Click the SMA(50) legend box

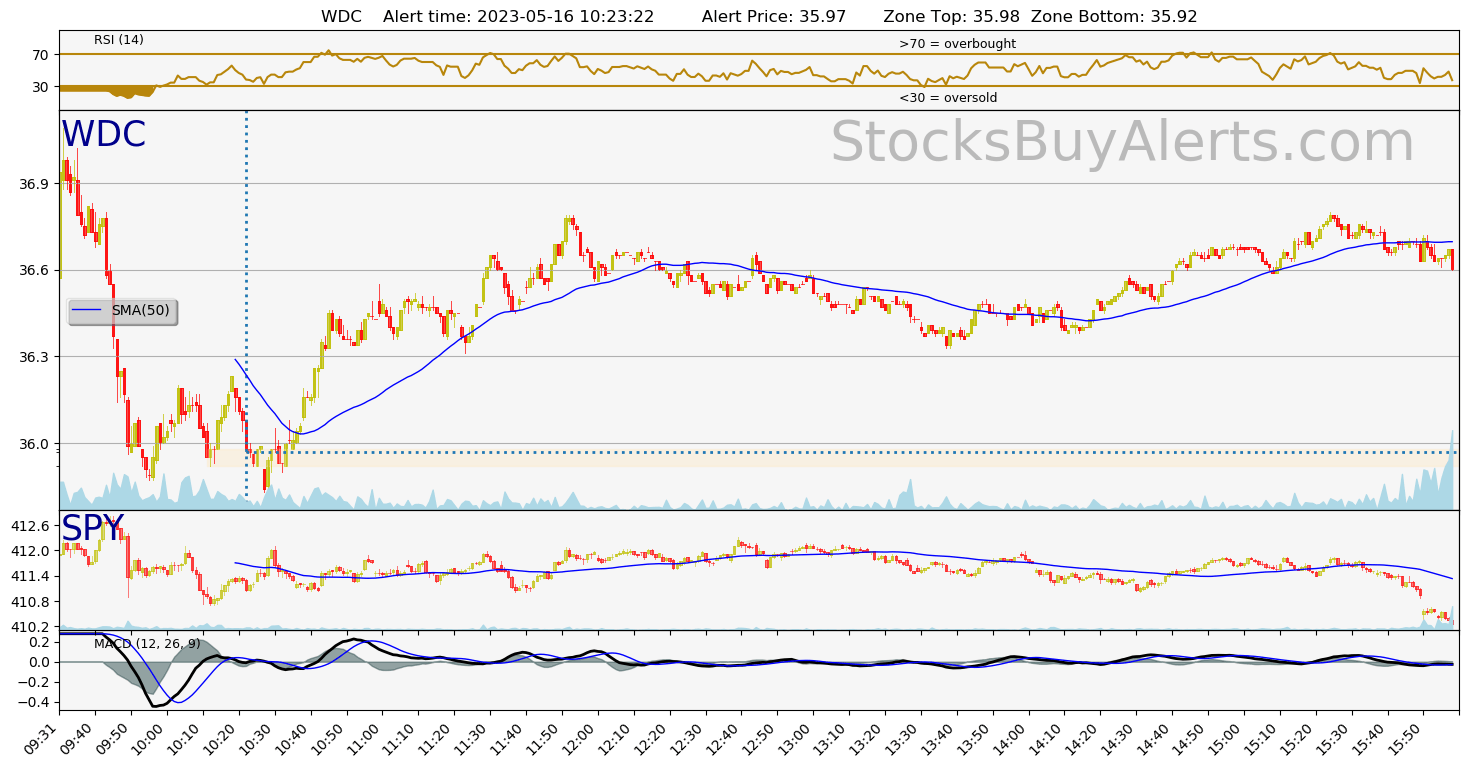[123, 311]
